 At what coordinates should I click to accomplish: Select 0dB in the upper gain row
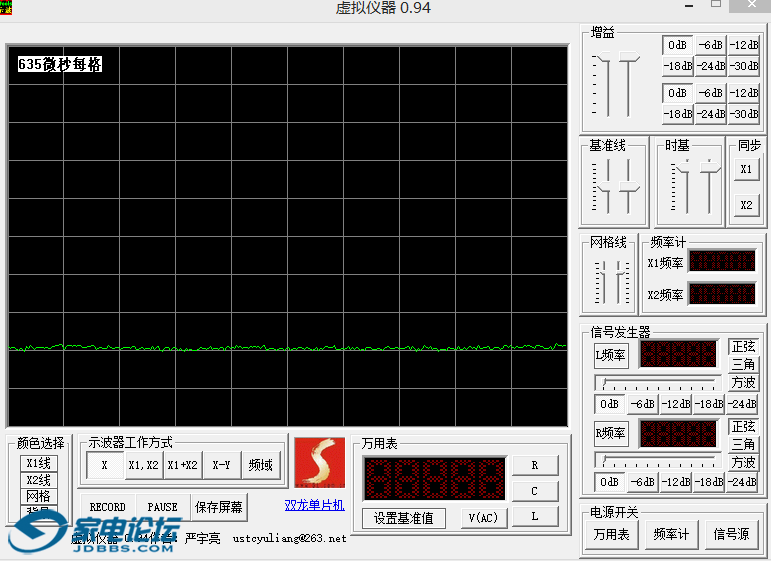click(678, 45)
